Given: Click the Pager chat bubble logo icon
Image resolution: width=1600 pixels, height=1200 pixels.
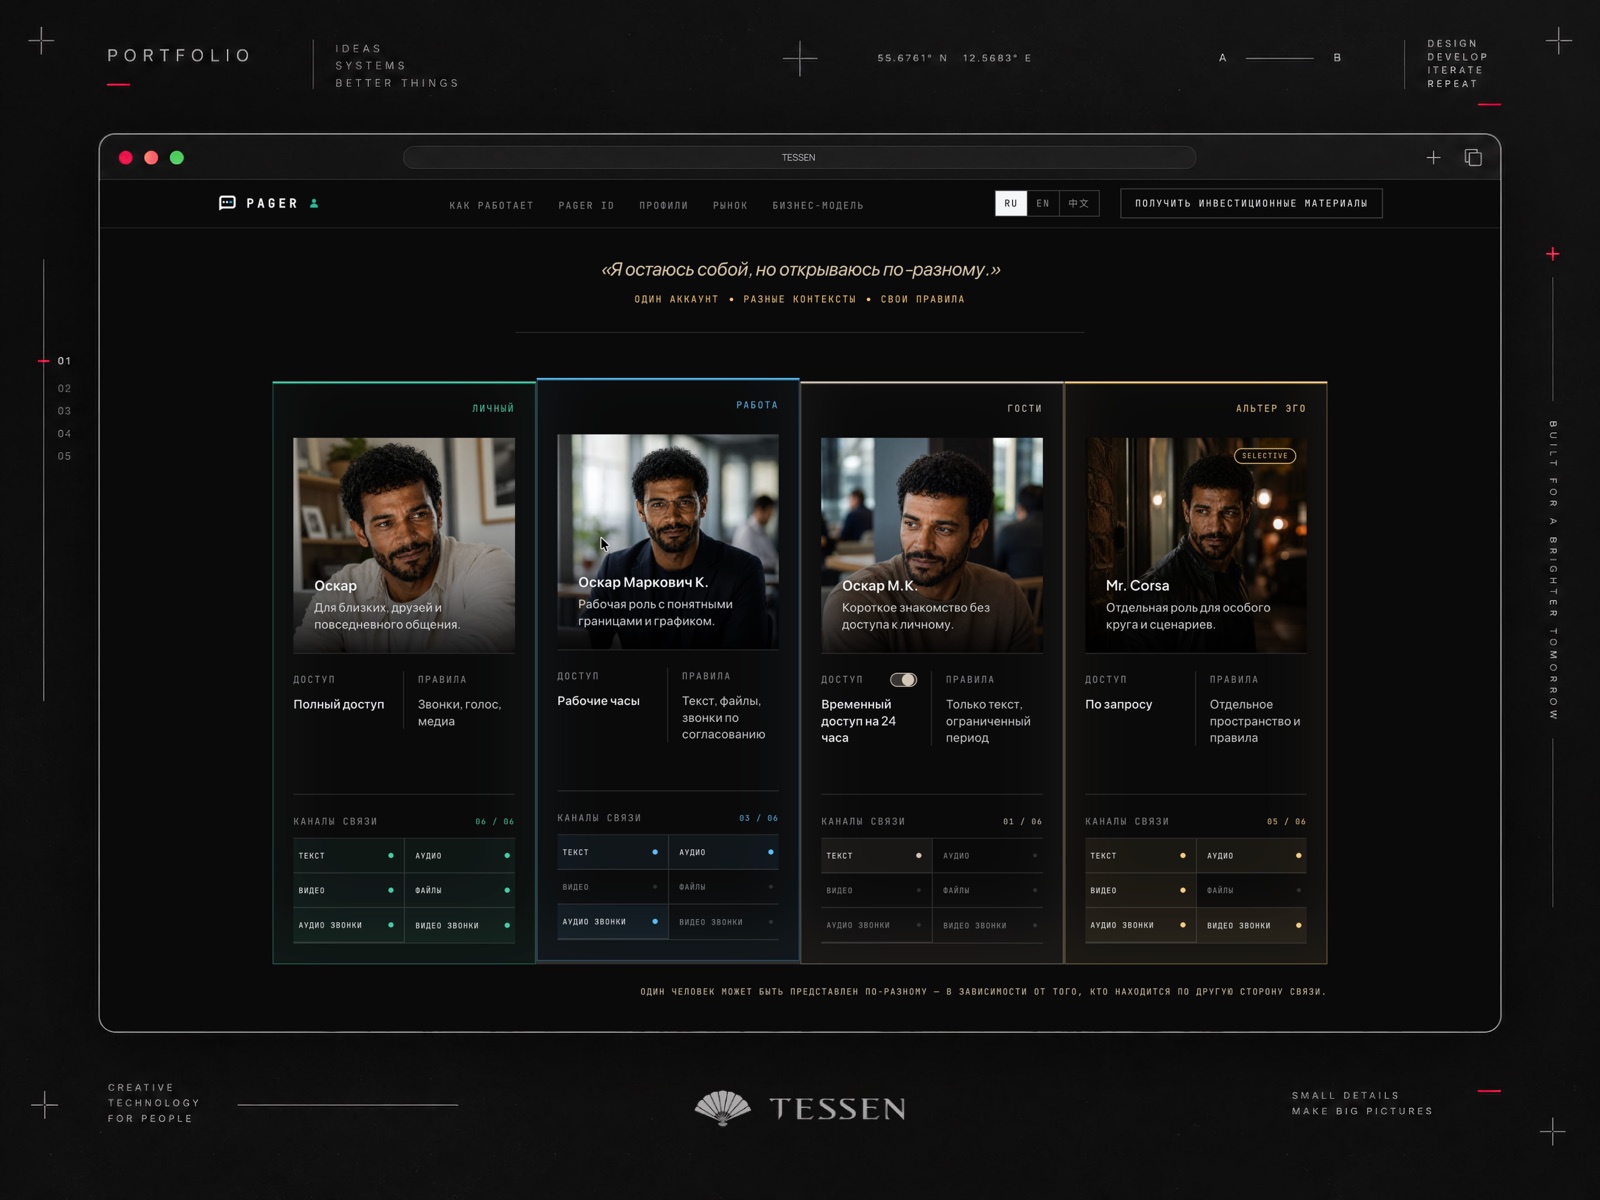Looking at the screenshot, I should click(227, 203).
